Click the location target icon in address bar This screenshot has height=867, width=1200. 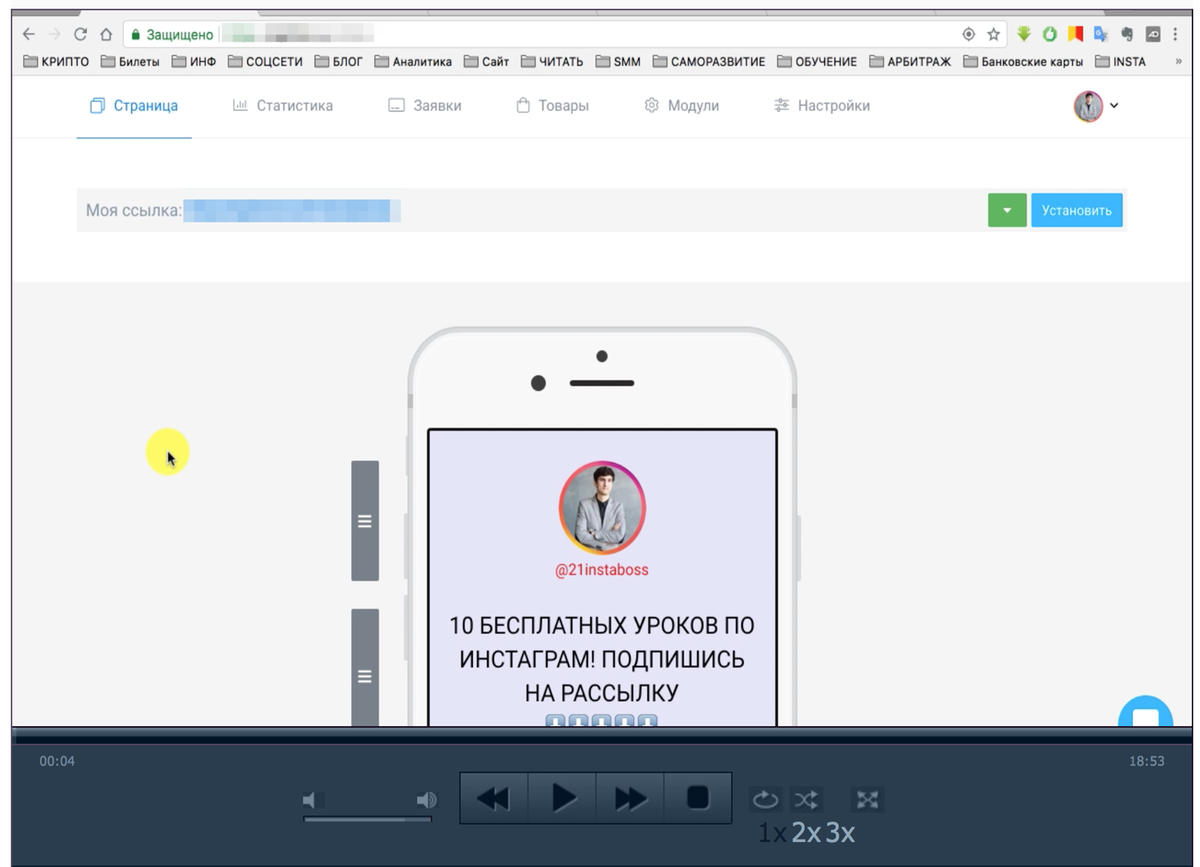point(968,34)
